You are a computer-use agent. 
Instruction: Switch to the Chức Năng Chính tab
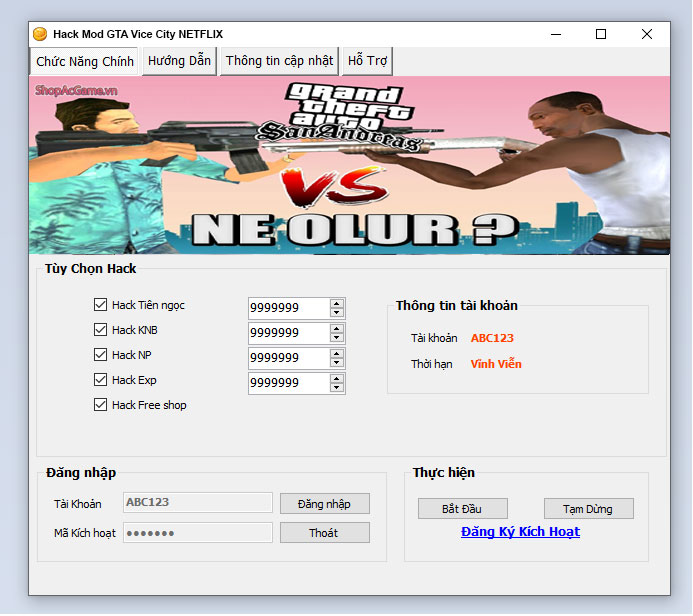click(84, 61)
